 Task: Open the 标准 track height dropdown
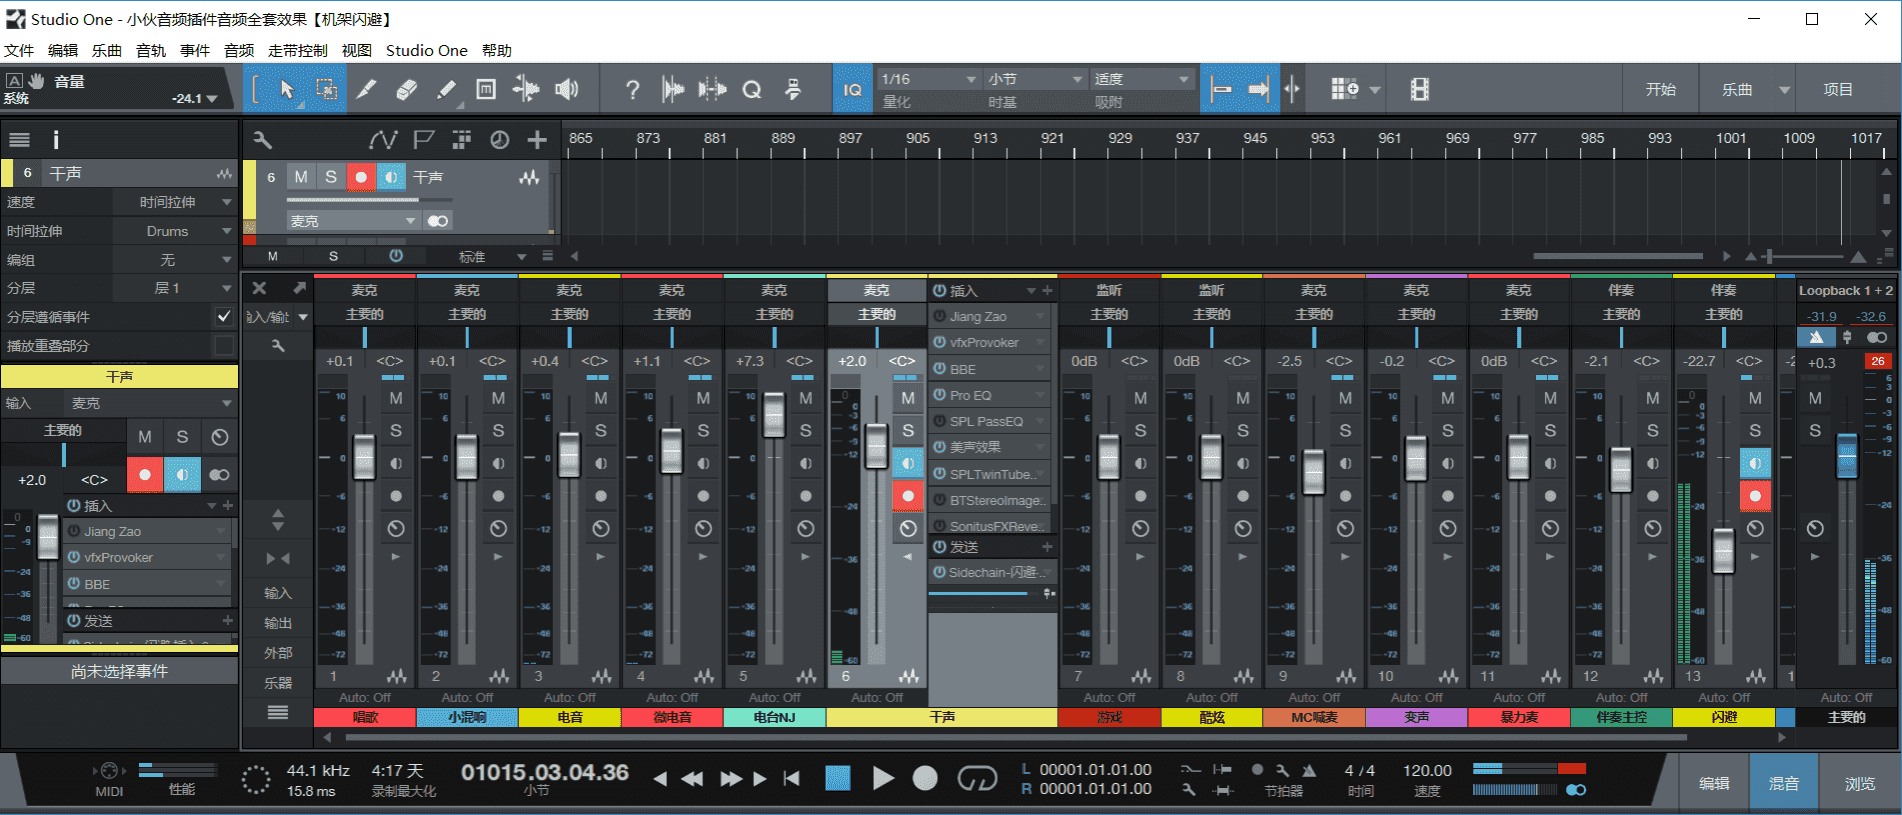pos(491,257)
